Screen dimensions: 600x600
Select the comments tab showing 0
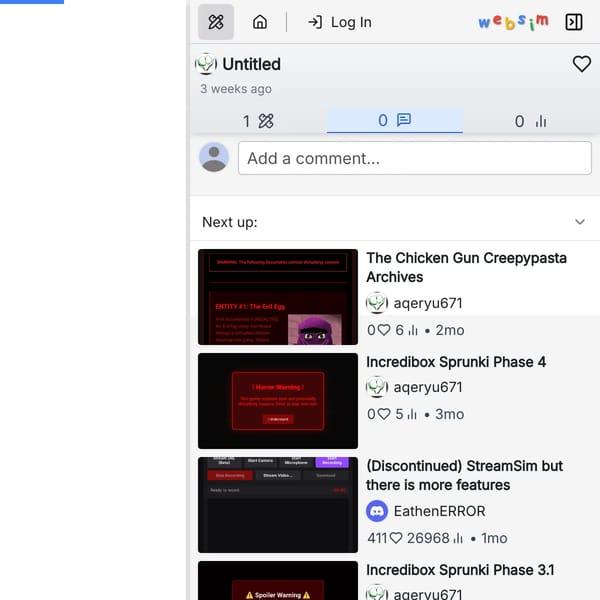[x=395, y=121]
